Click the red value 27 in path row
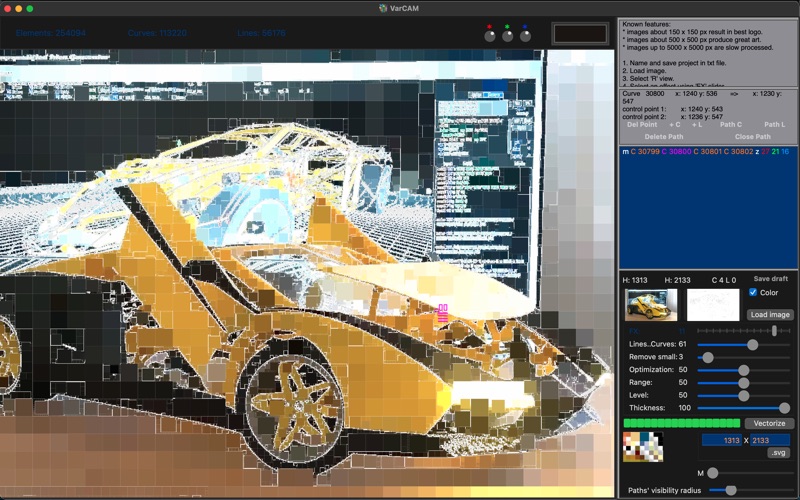The width and height of the screenshot is (800, 500). [765, 152]
